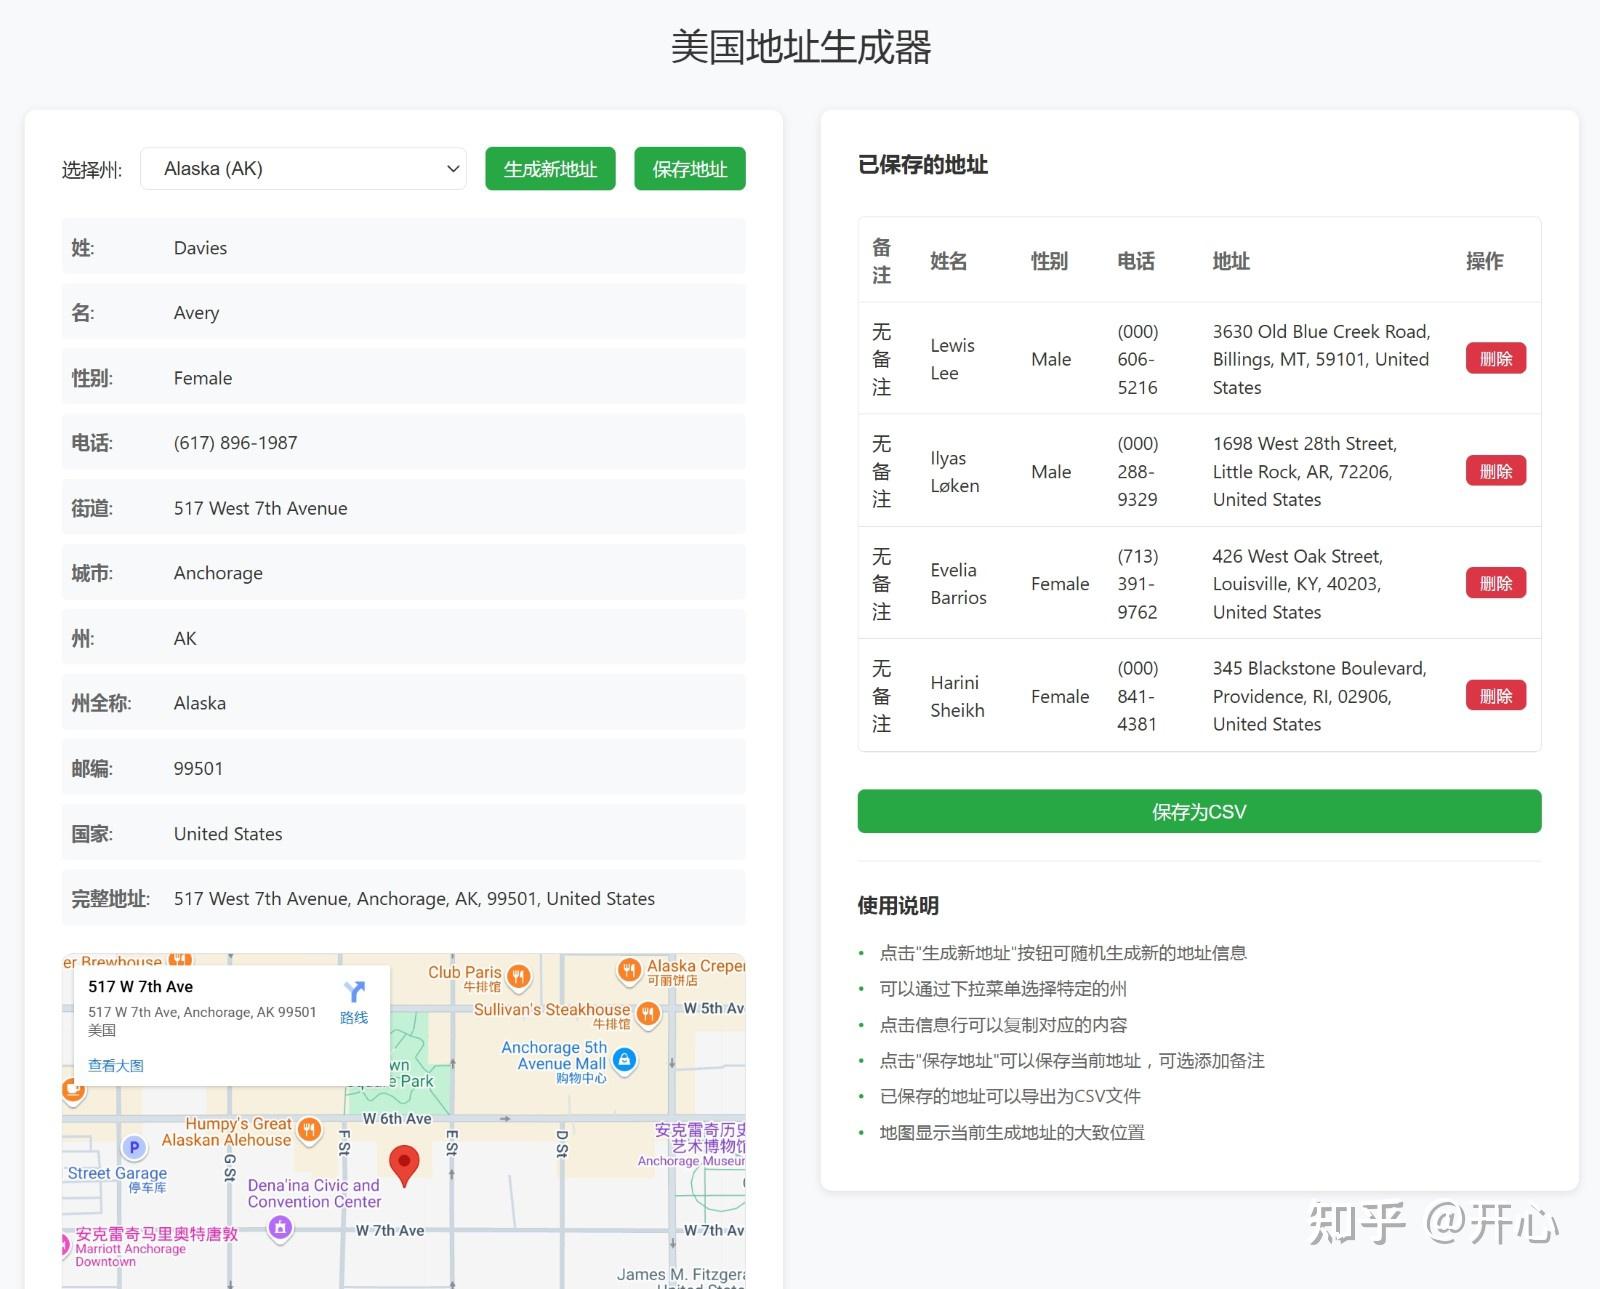Click the red location pin on map
Image resolution: width=1600 pixels, height=1289 pixels.
[x=404, y=1166]
